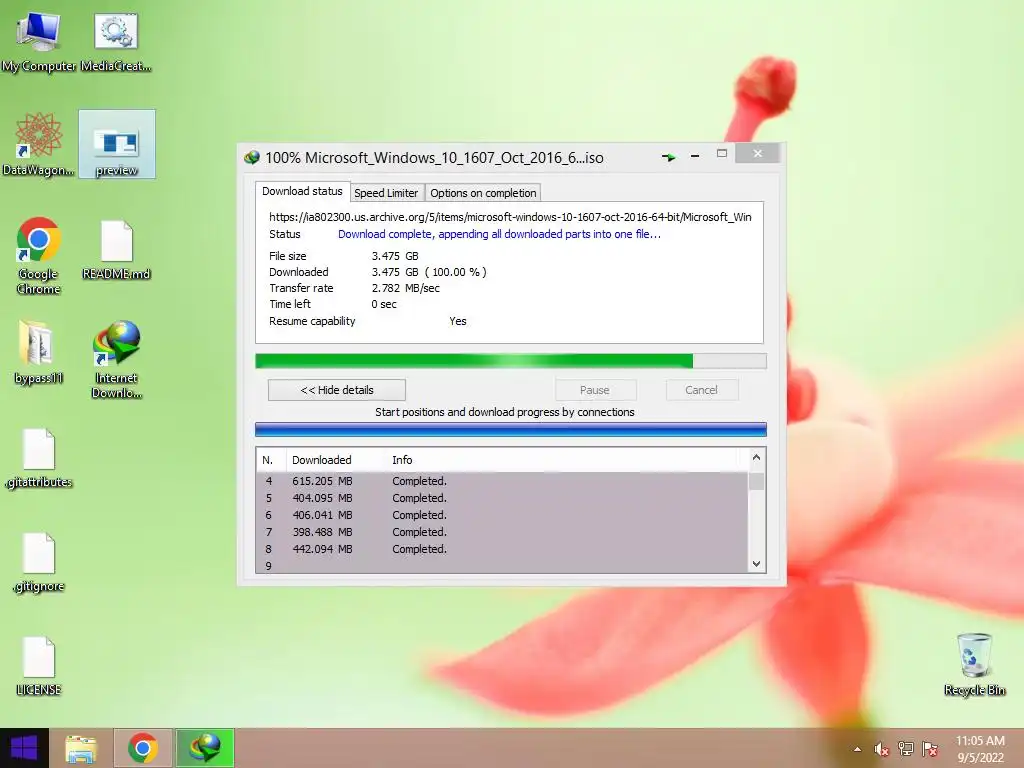Click the IDM taskbar button

205,748
